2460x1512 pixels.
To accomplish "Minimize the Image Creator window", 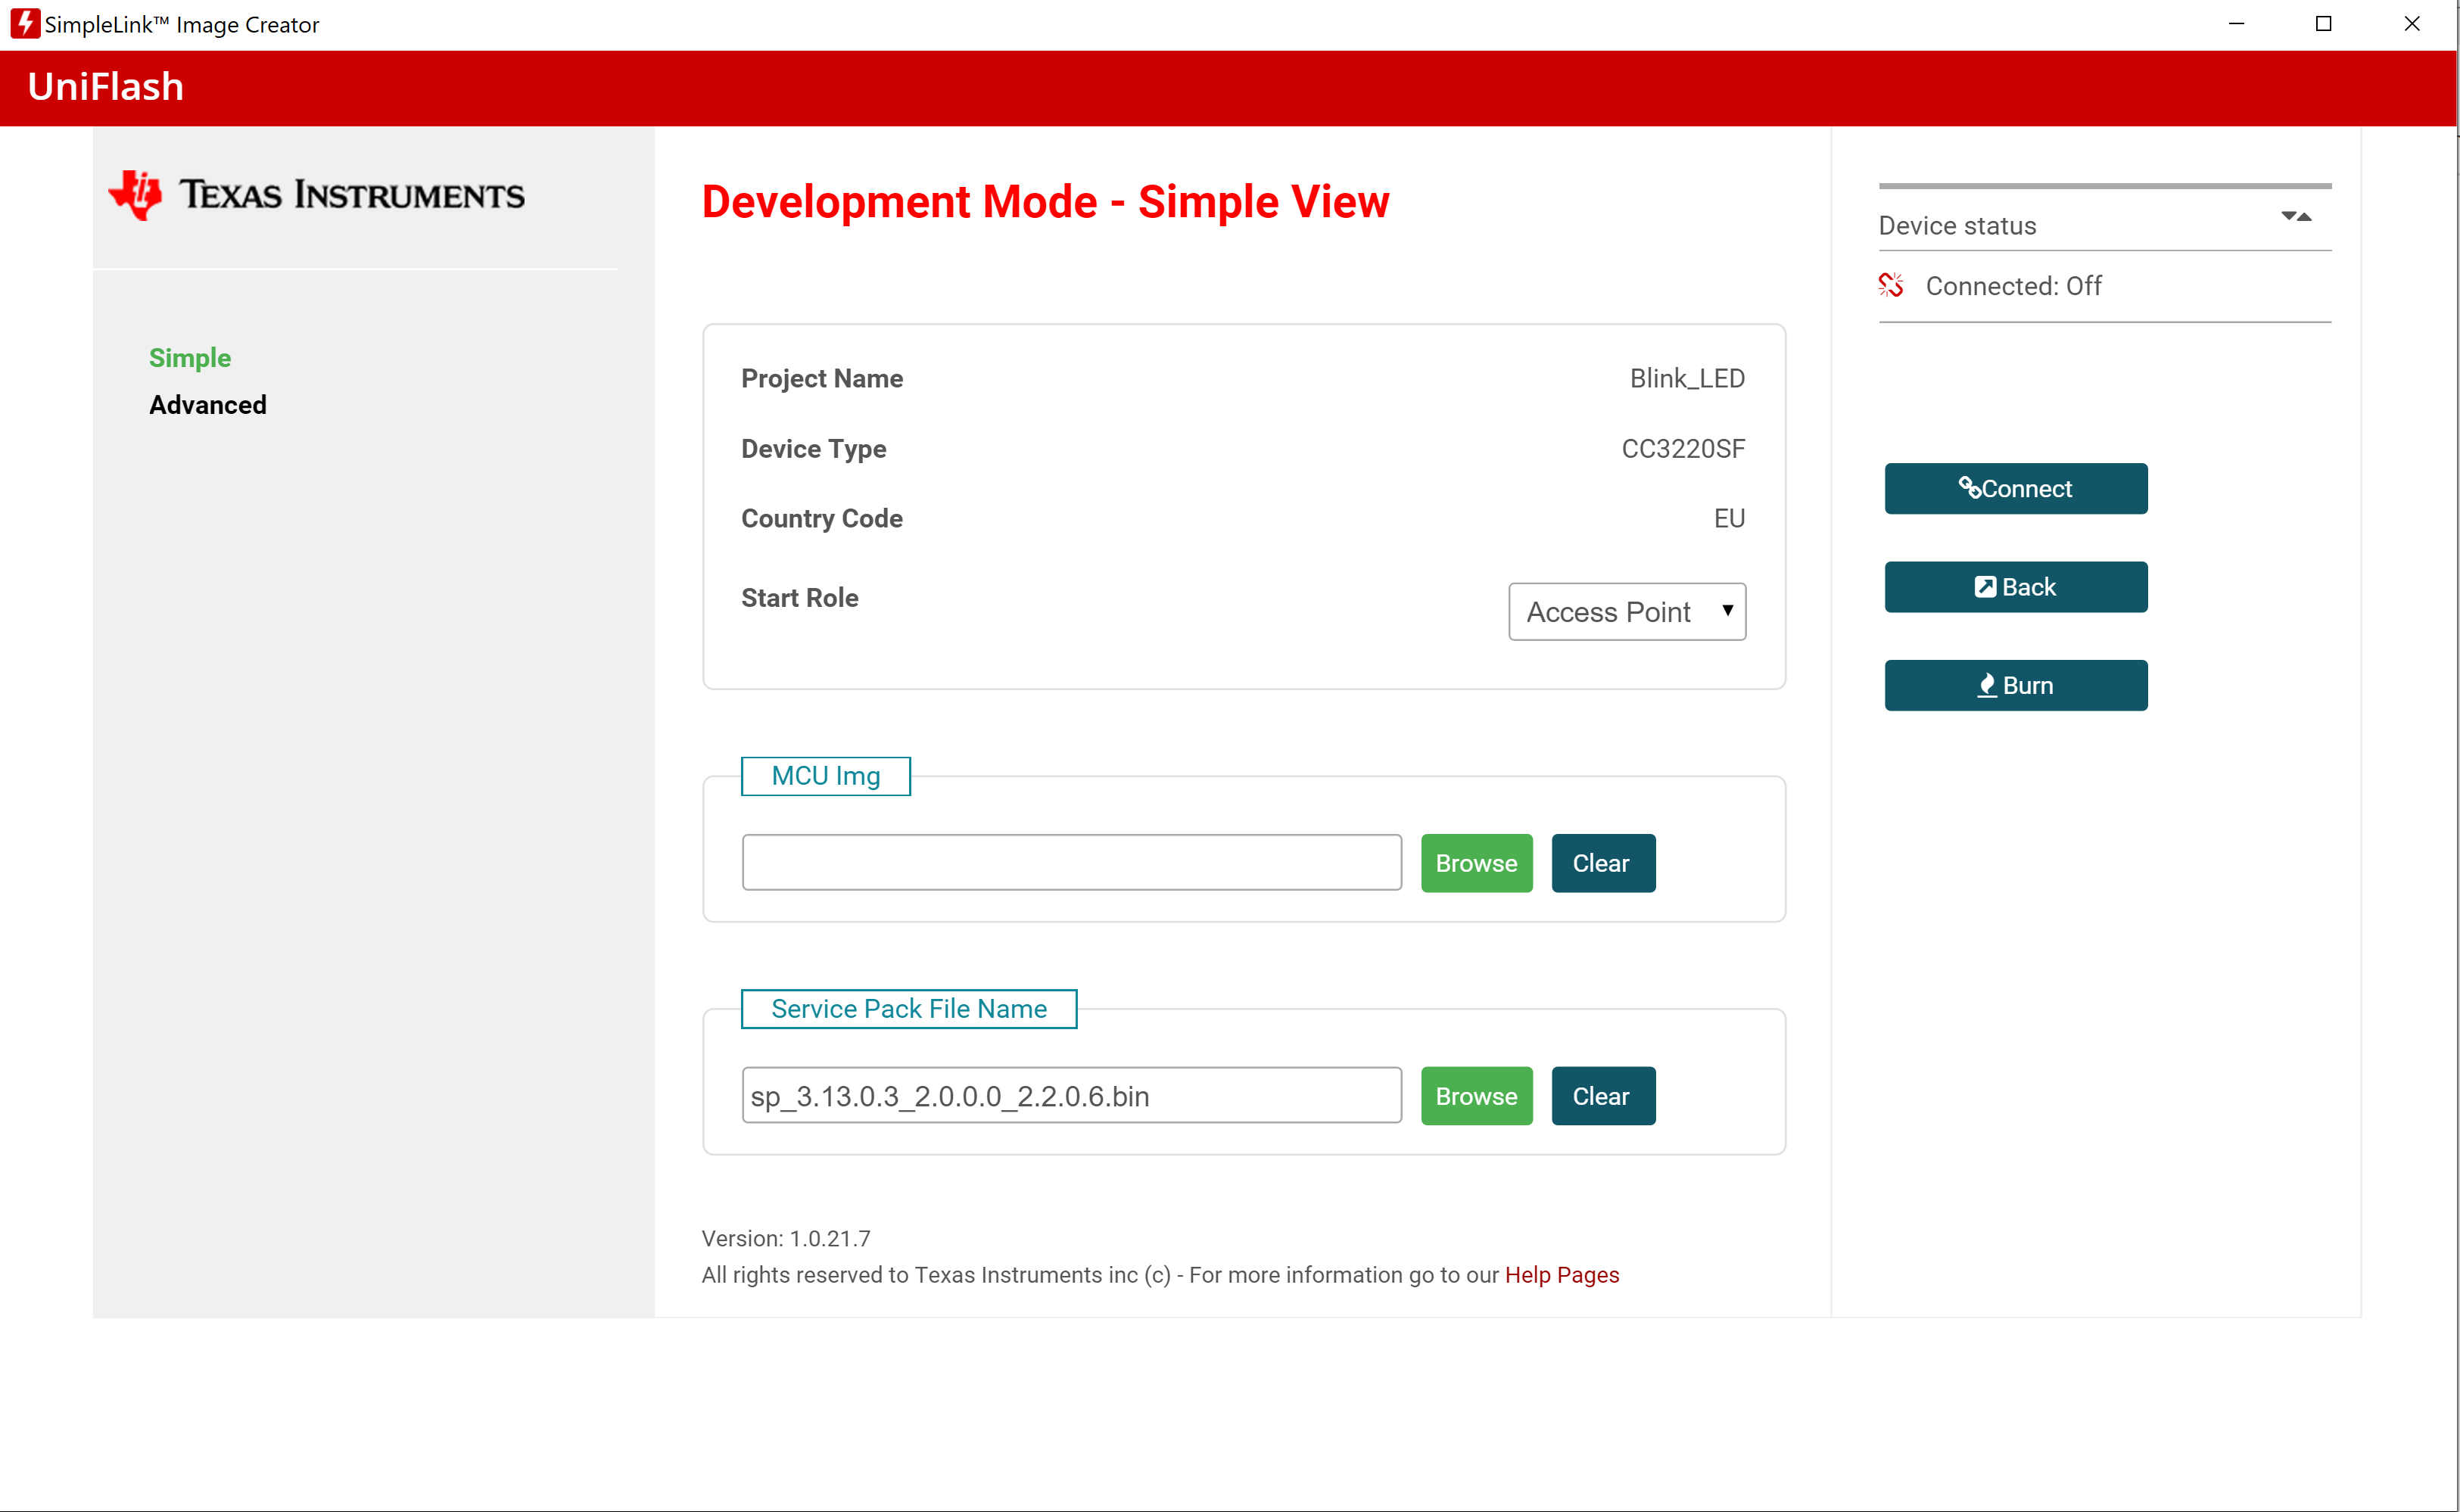I will pyautogui.click(x=2236, y=24).
